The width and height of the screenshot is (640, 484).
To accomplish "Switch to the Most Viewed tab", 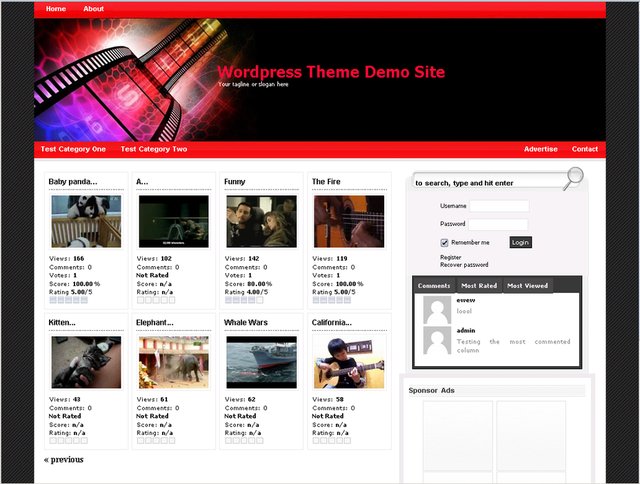I will (x=528, y=286).
